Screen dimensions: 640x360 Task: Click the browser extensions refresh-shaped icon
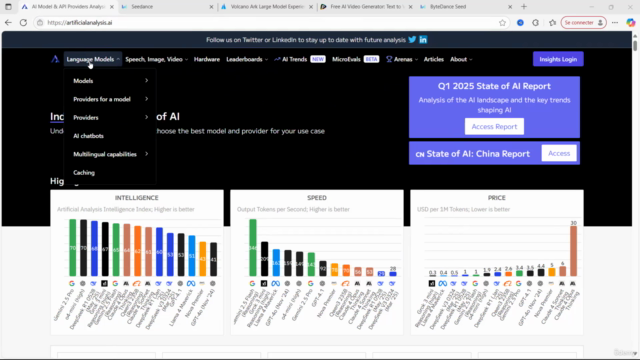point(536,22)
